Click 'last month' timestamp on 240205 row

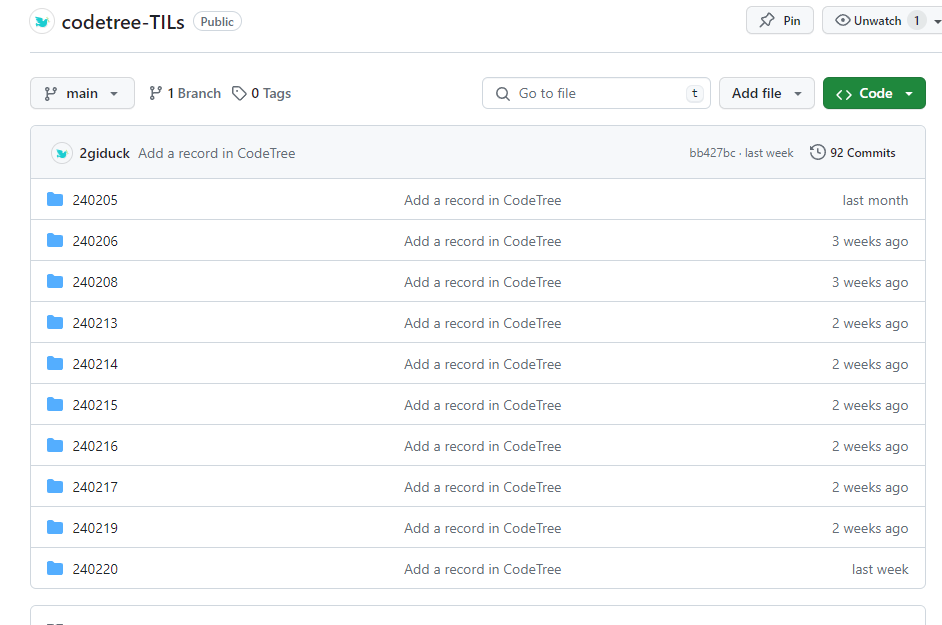(x=875, y=200)
